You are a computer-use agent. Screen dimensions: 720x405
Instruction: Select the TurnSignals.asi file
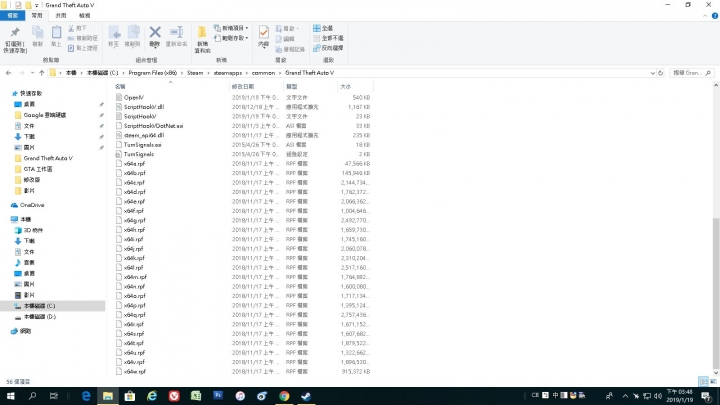142,145
